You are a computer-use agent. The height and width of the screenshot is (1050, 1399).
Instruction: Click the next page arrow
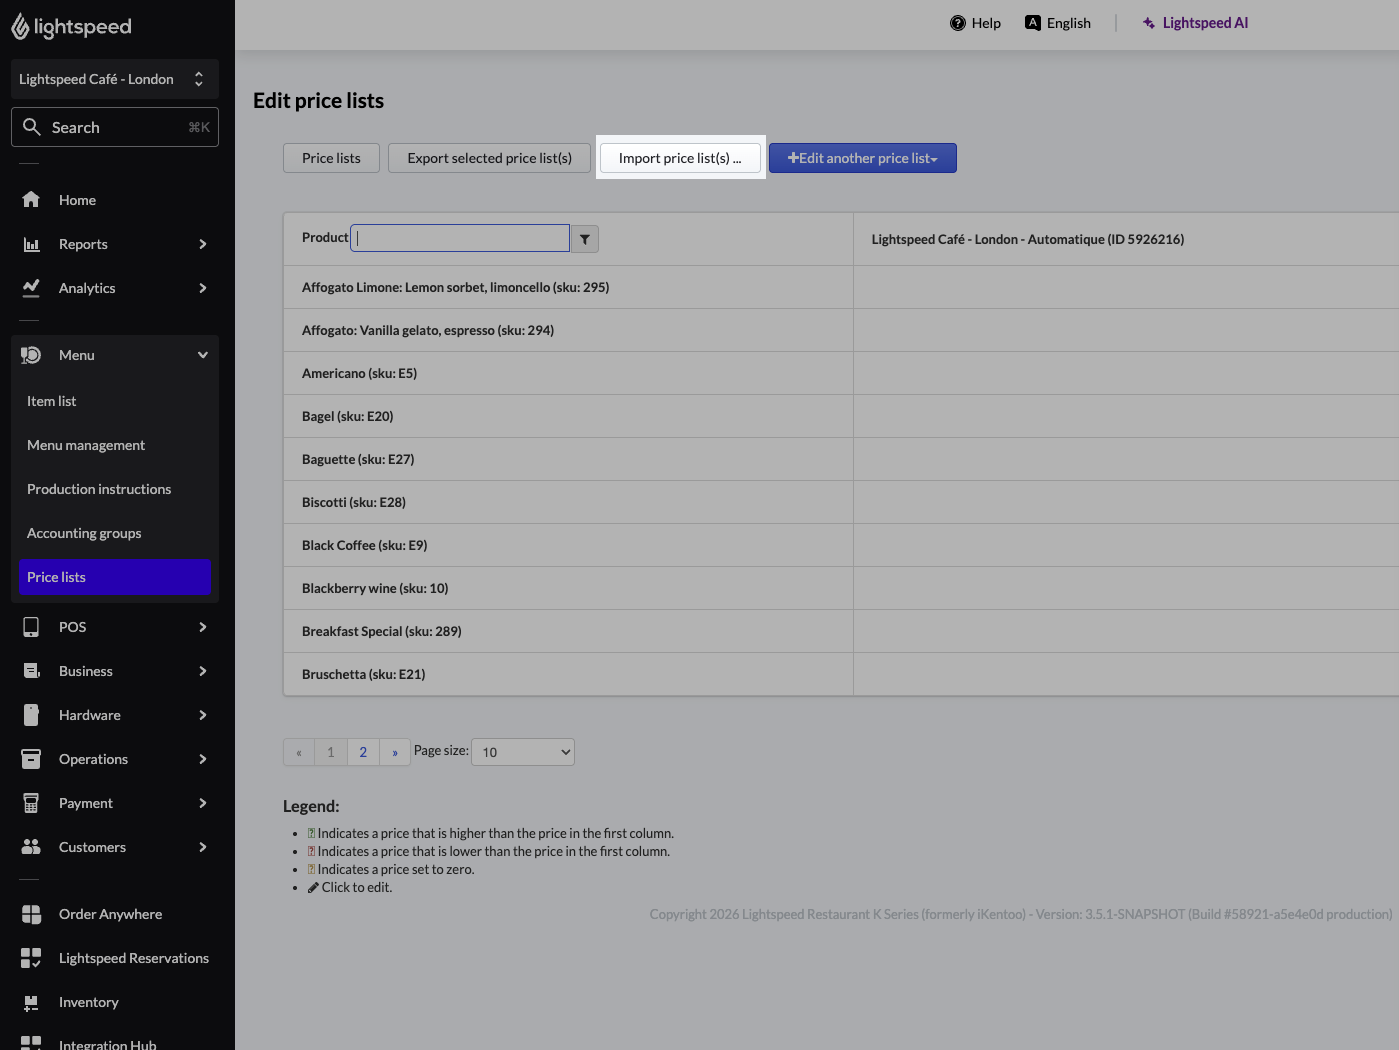[395, 752]
